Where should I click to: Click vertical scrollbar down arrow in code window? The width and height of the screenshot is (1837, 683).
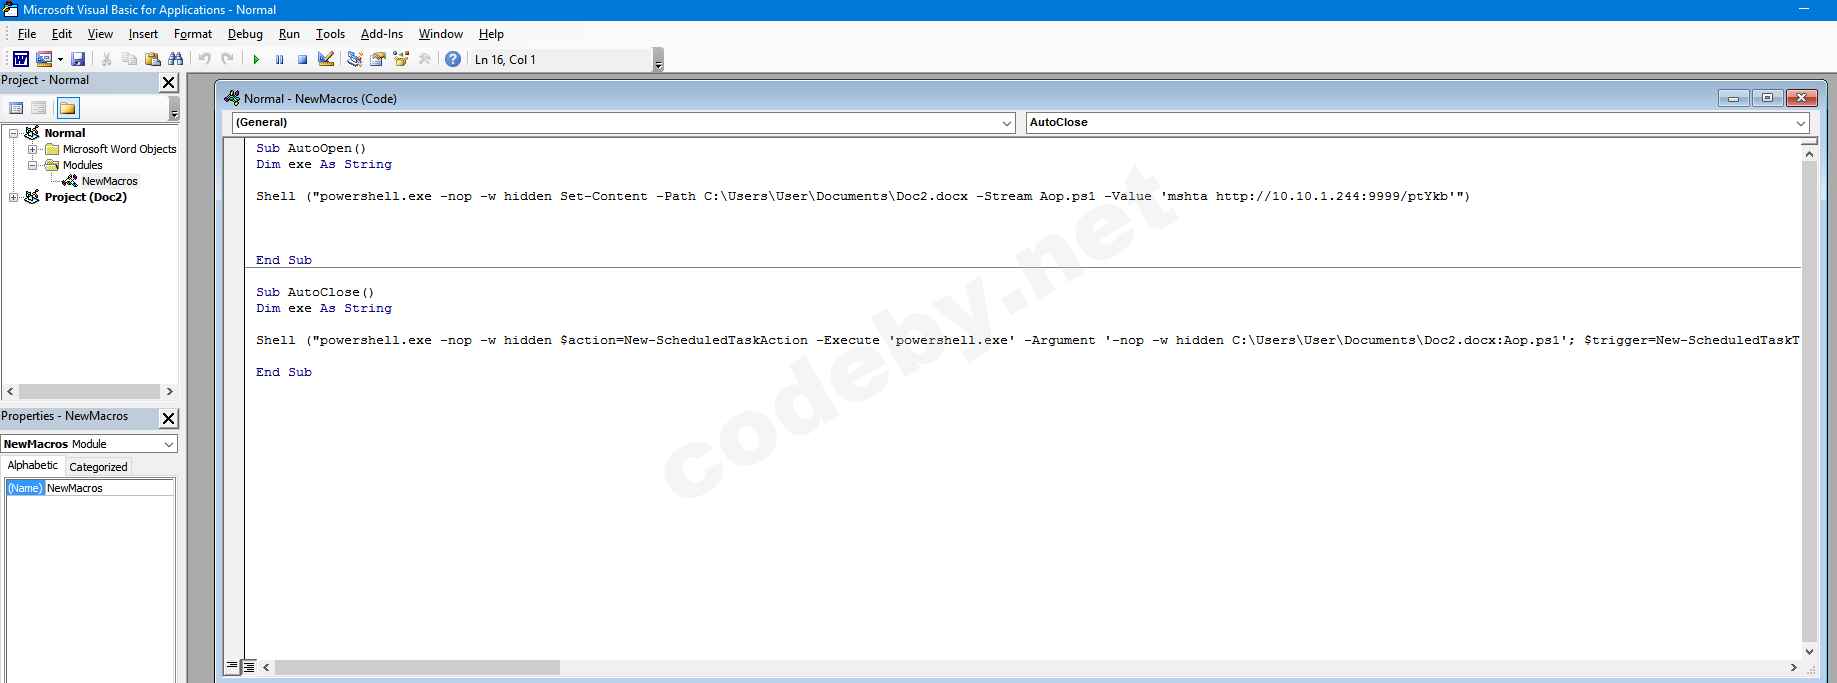tap(1809, 651)
